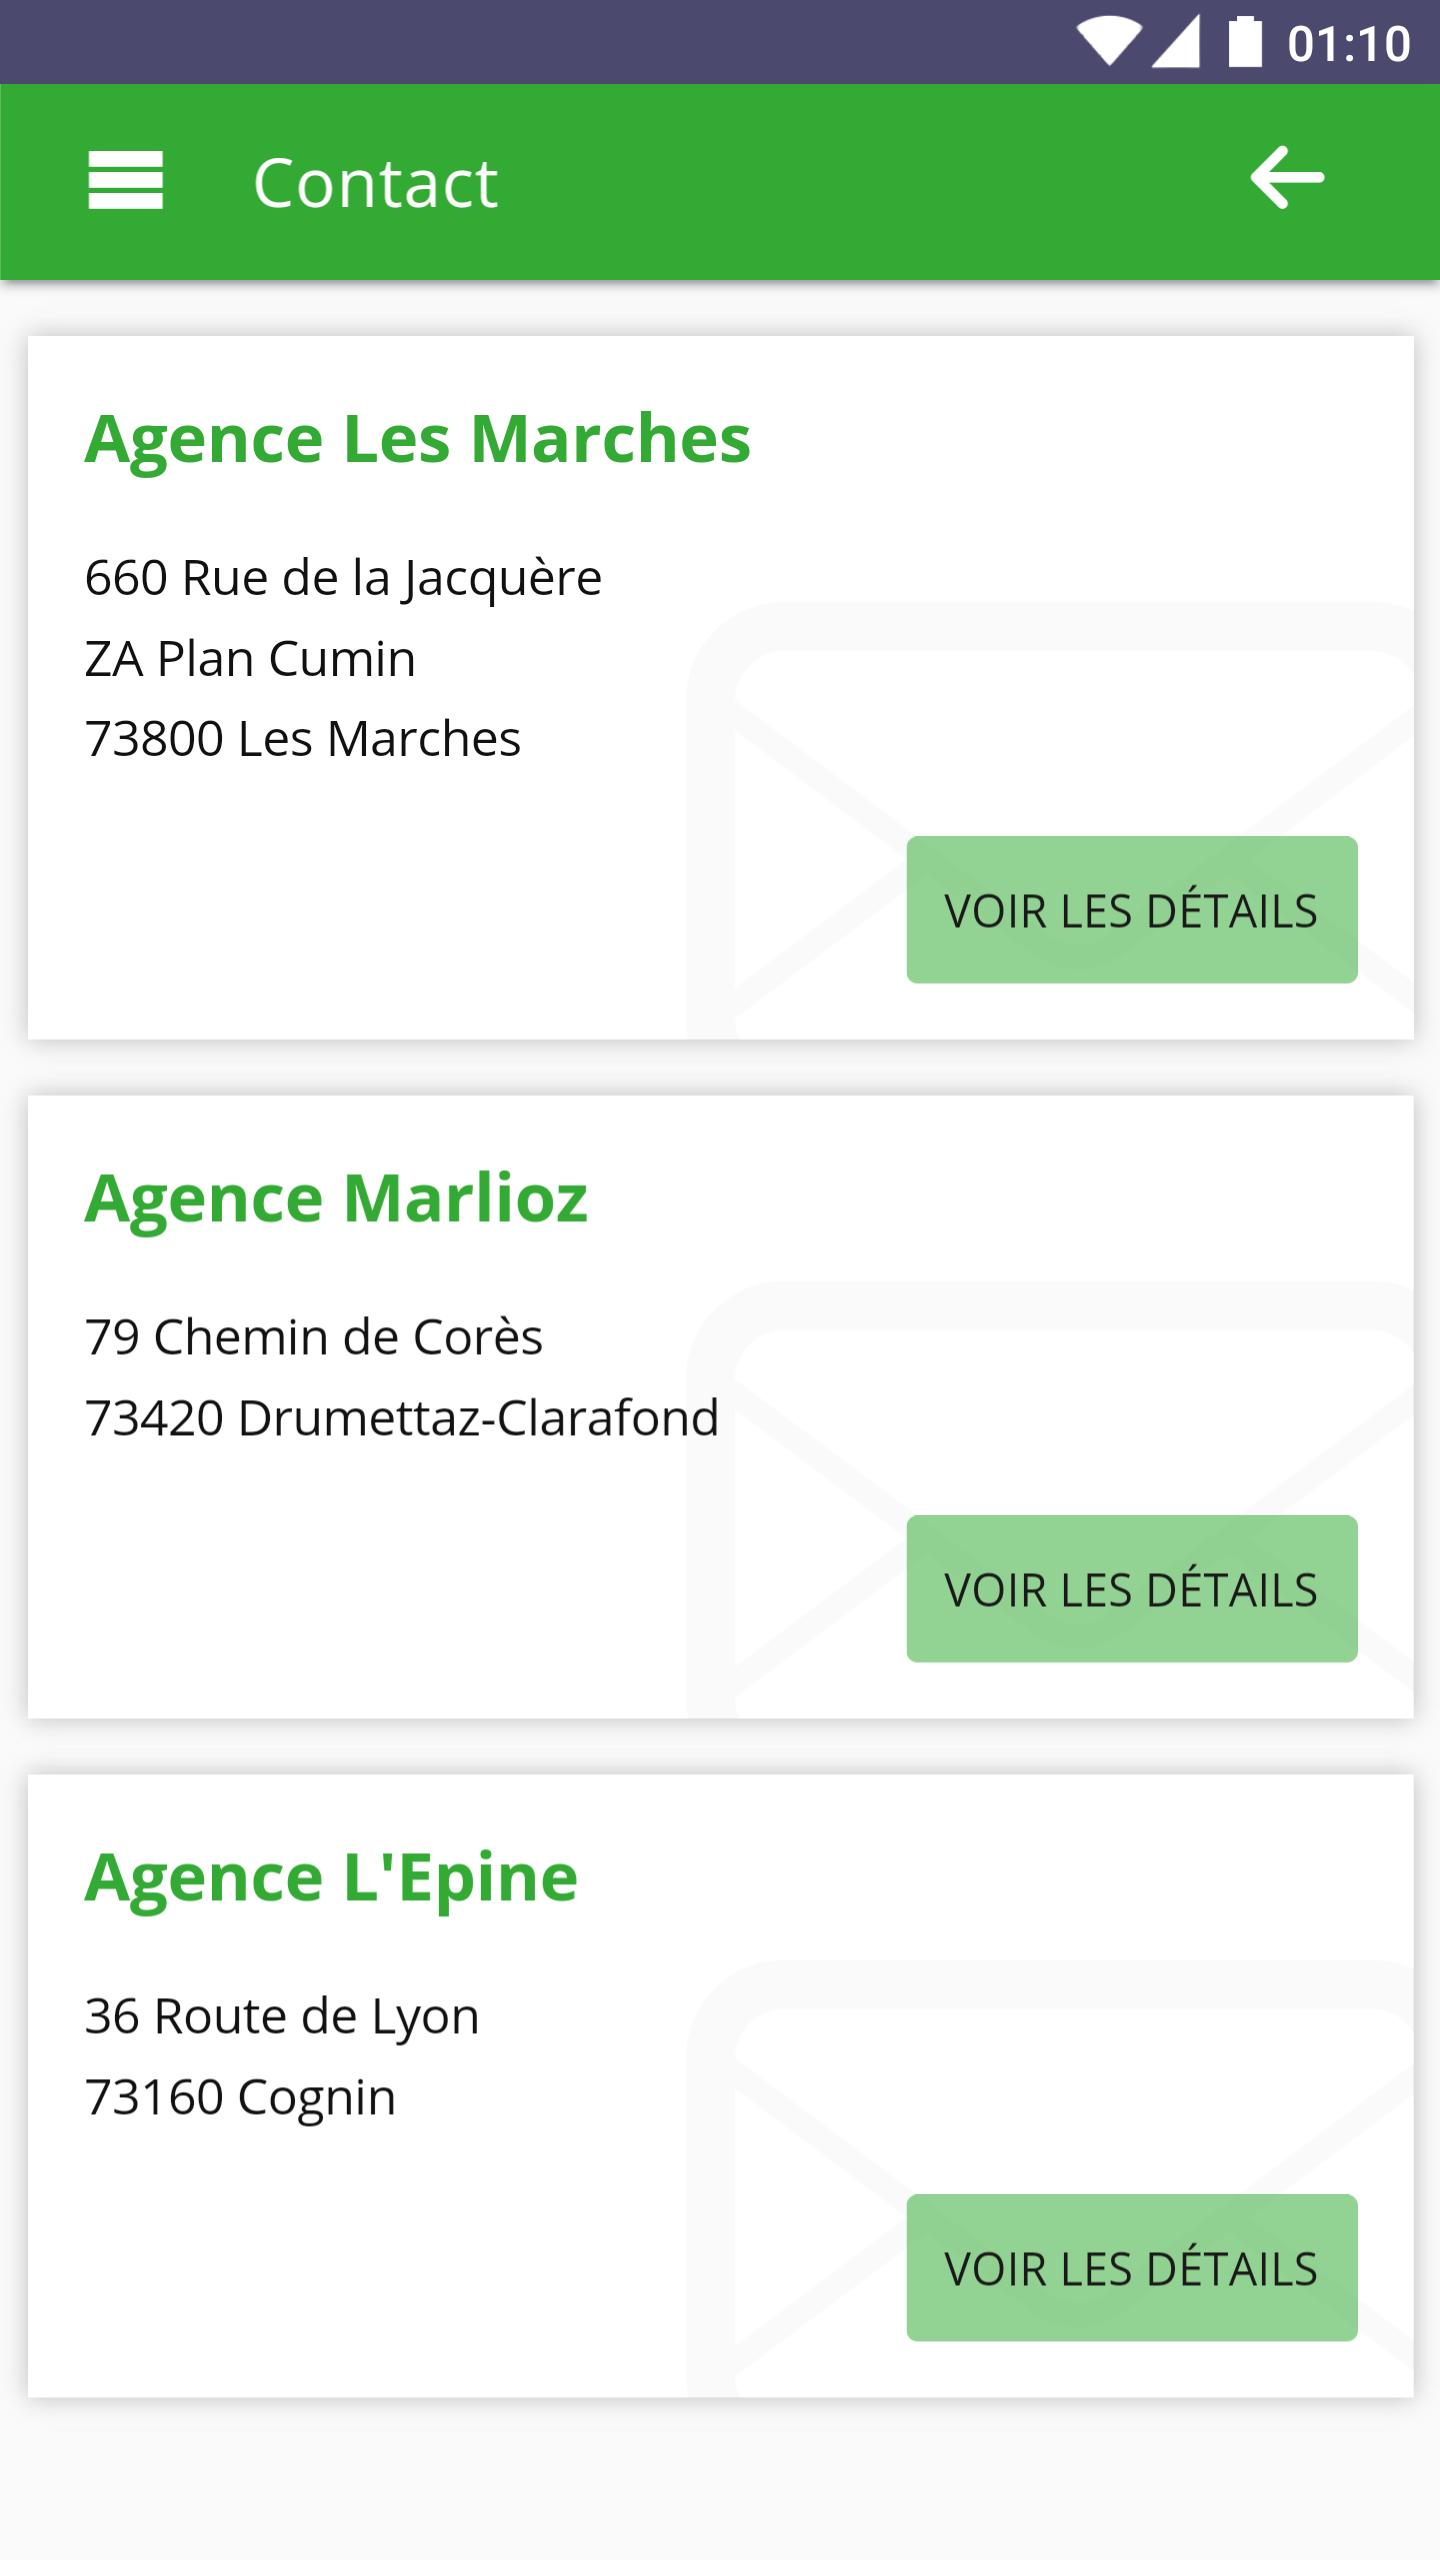Select the Agence Les Marches heading
This screenshot has width=1440, height=2560.
click(x=417, y=439)
